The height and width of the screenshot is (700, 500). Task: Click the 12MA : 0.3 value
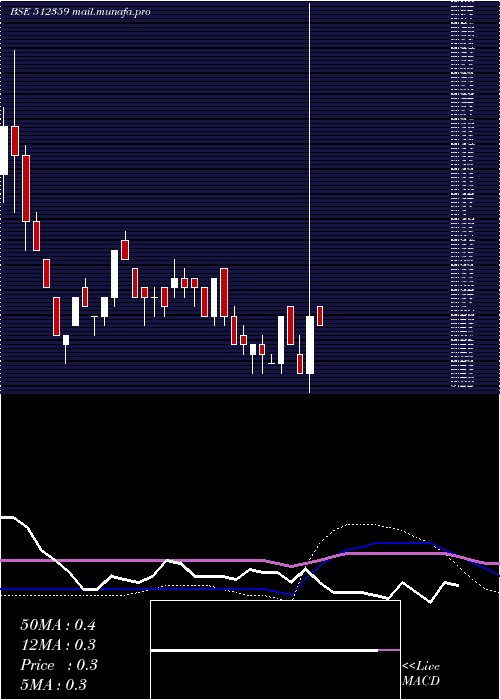pos(58,645)
